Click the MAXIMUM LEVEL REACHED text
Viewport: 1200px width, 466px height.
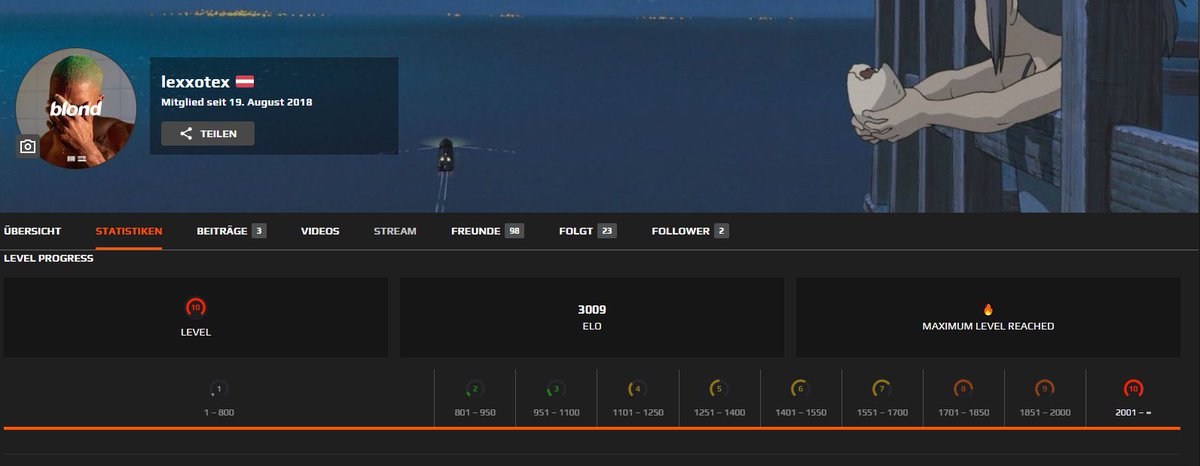click(x=988, y=326)
